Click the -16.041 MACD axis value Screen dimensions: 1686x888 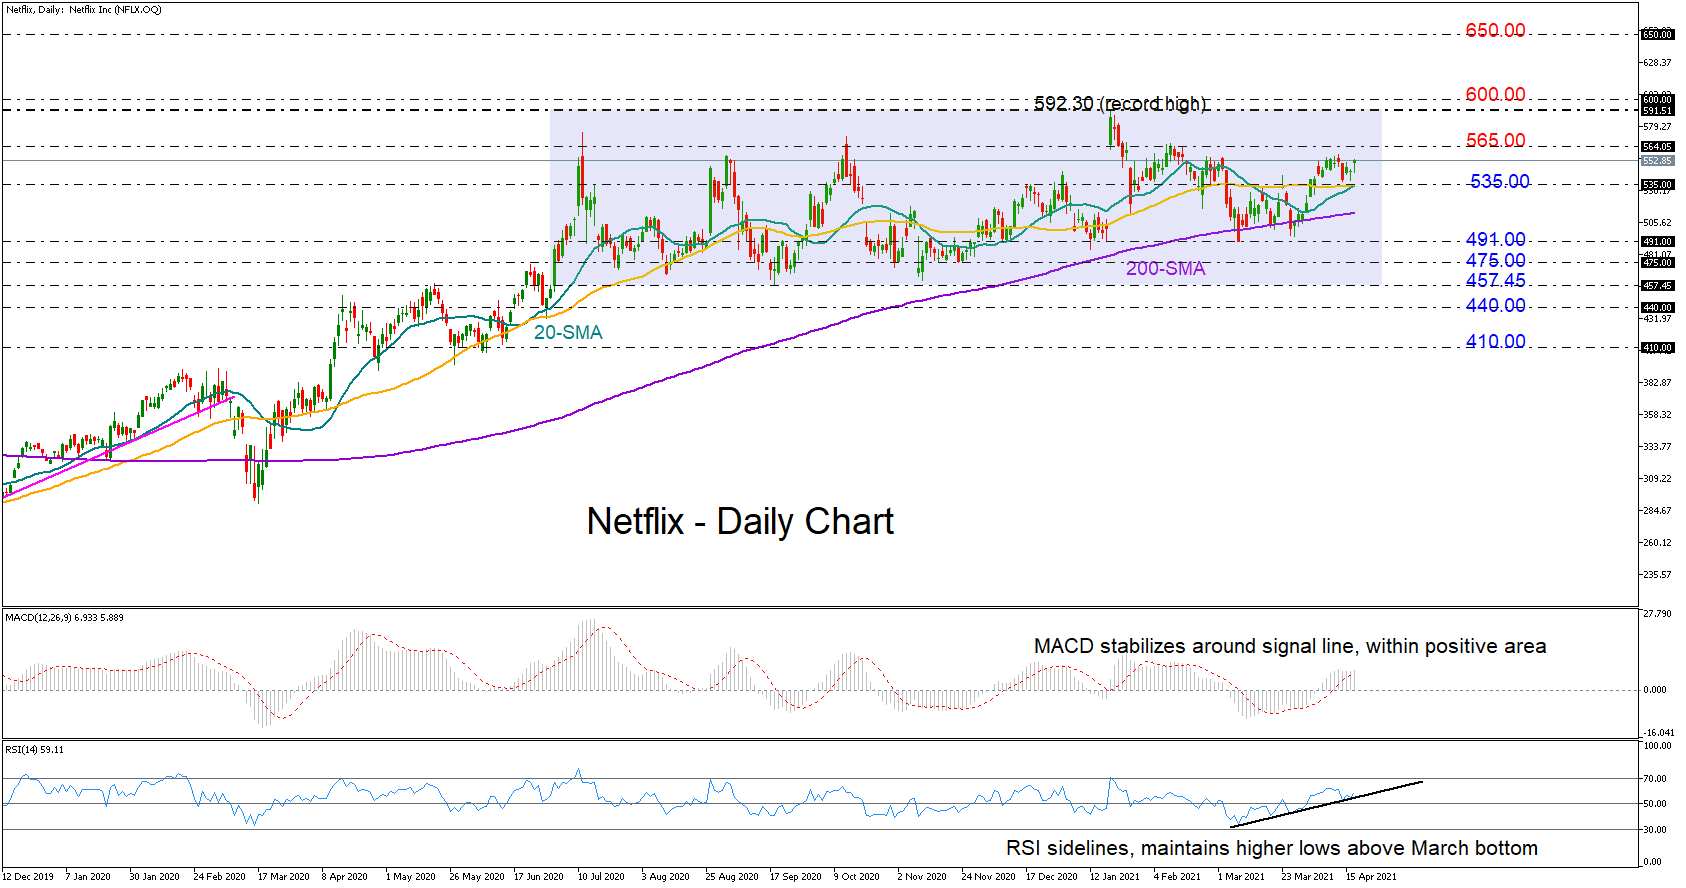click(x=1657, y=733)
